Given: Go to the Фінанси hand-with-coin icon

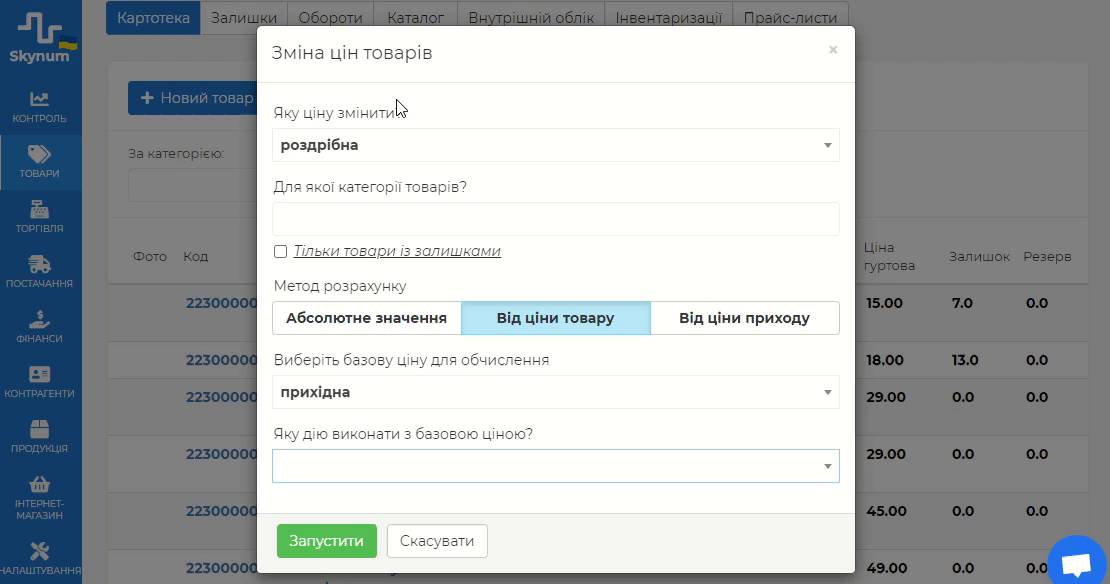Looking at the screenshot, I should [x=40, y=319].
